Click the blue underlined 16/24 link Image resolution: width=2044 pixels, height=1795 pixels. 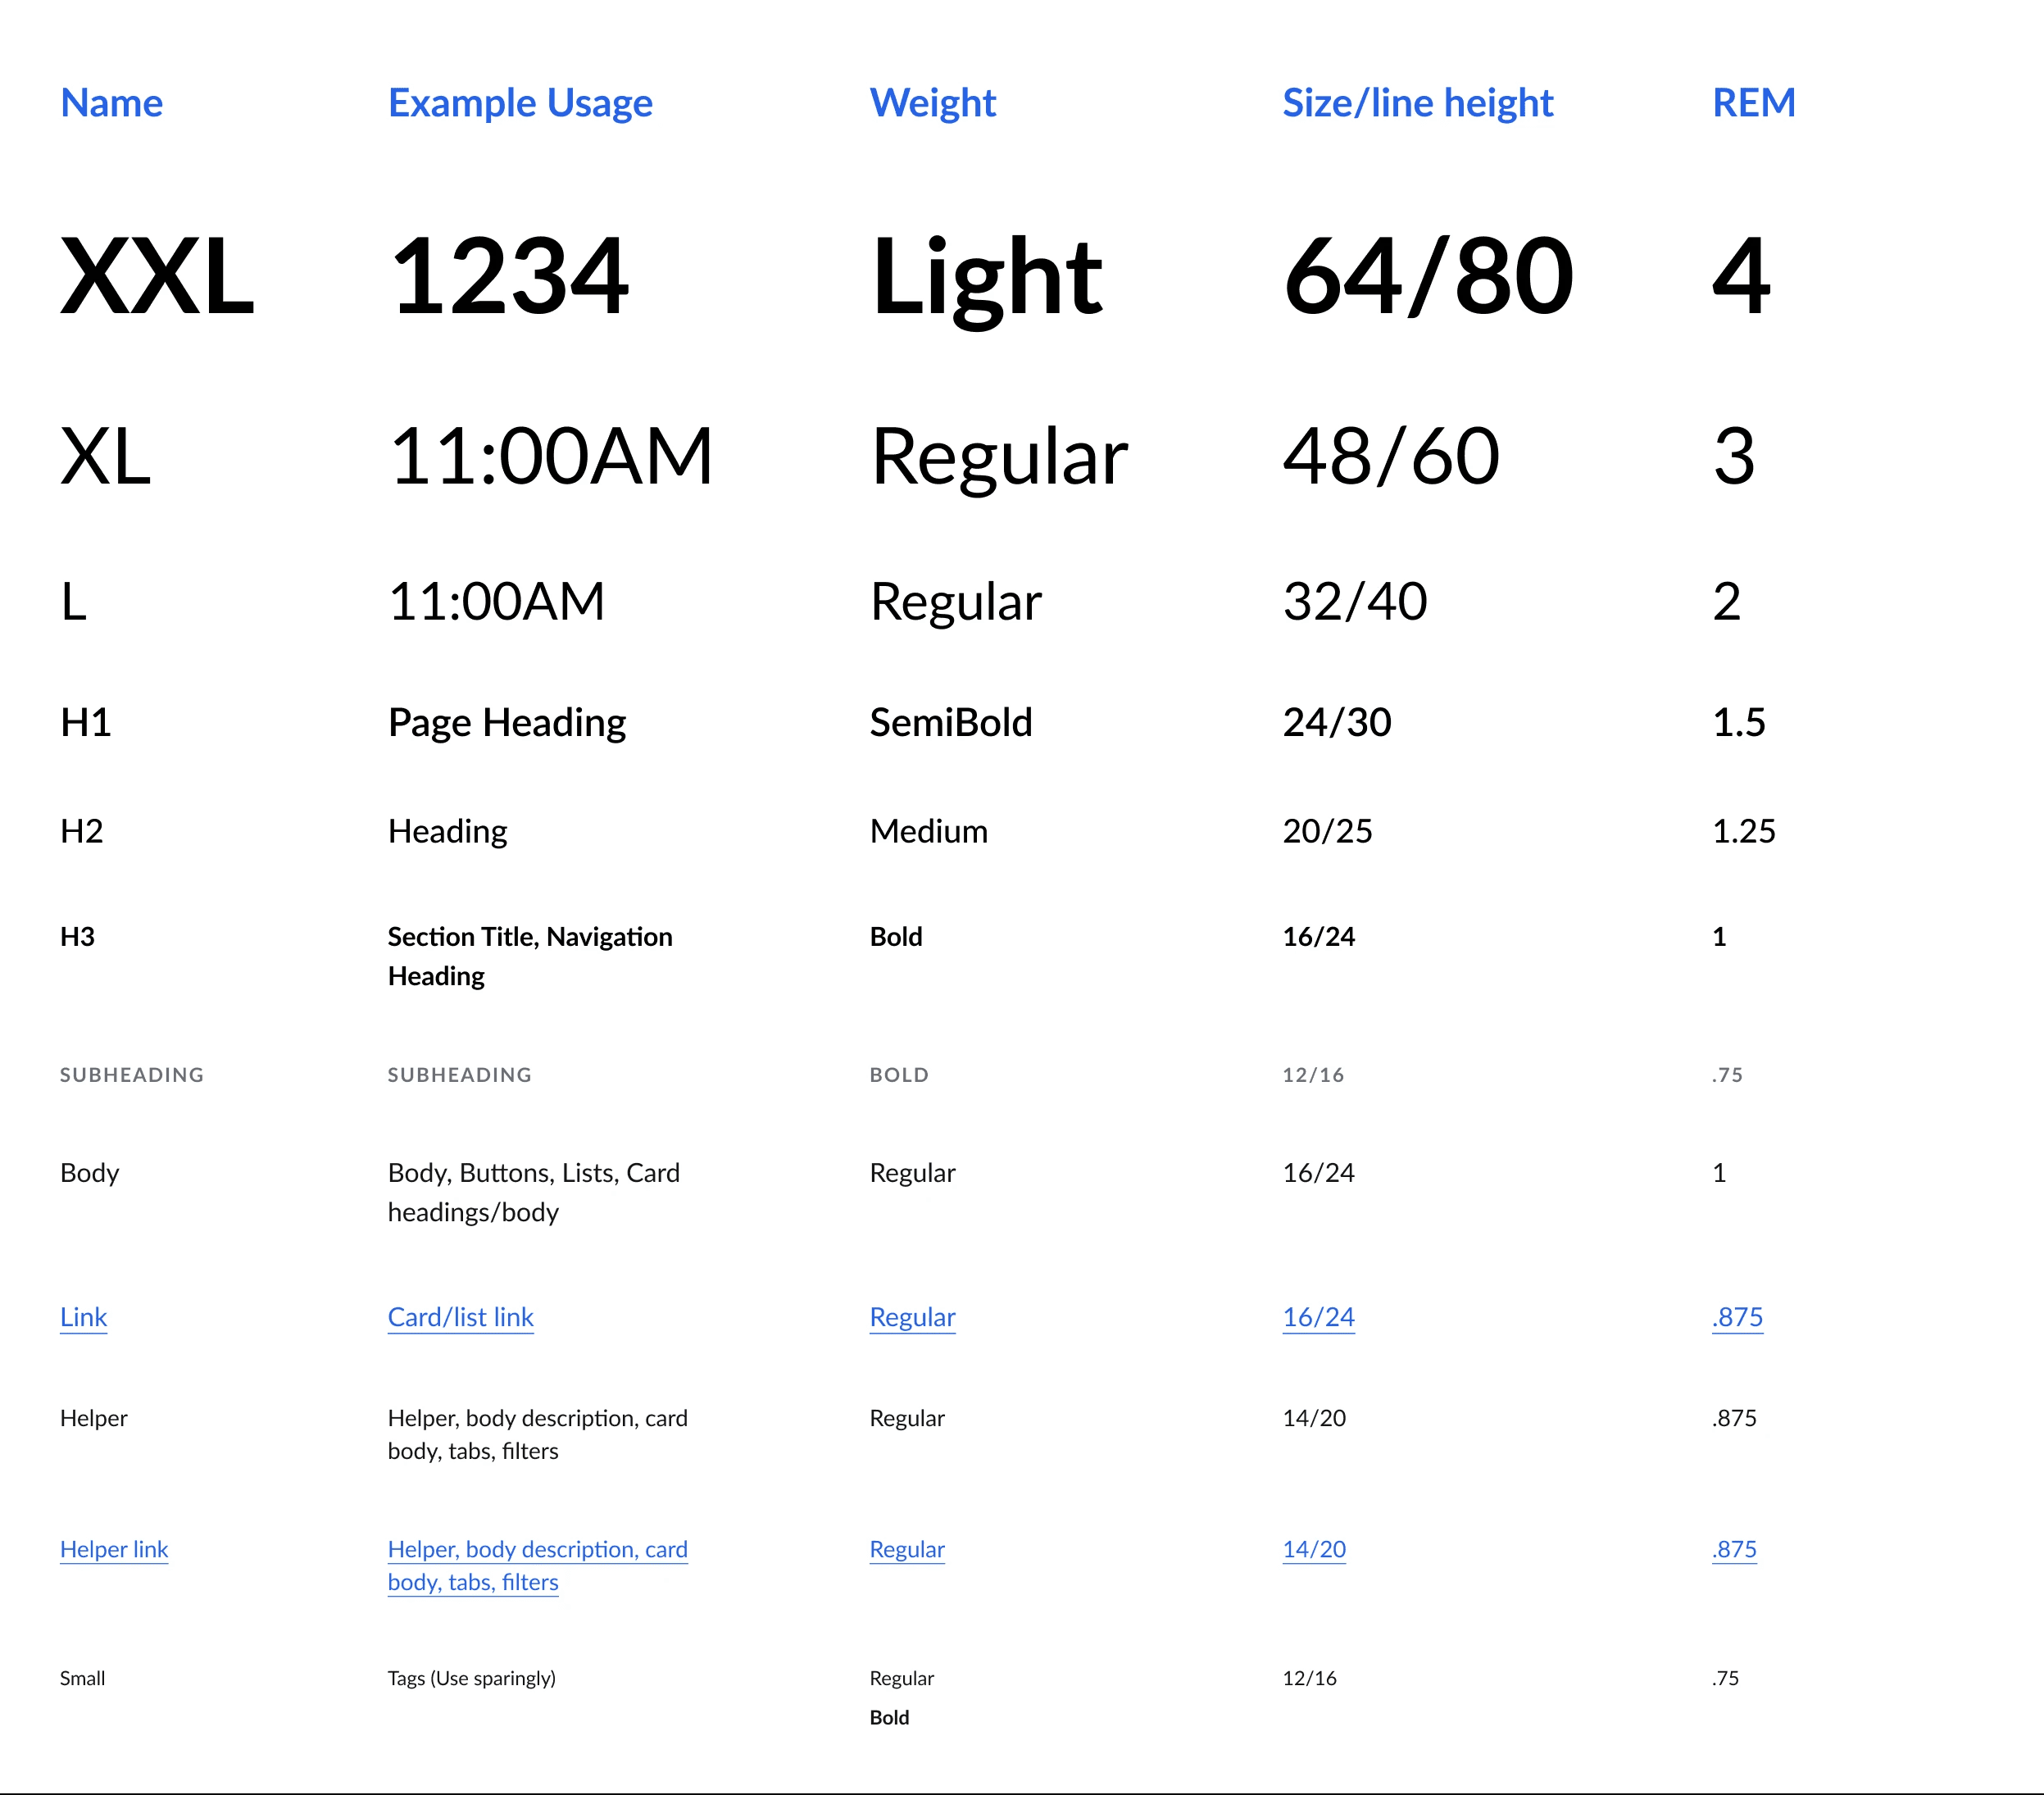tap(1318, 1317)
